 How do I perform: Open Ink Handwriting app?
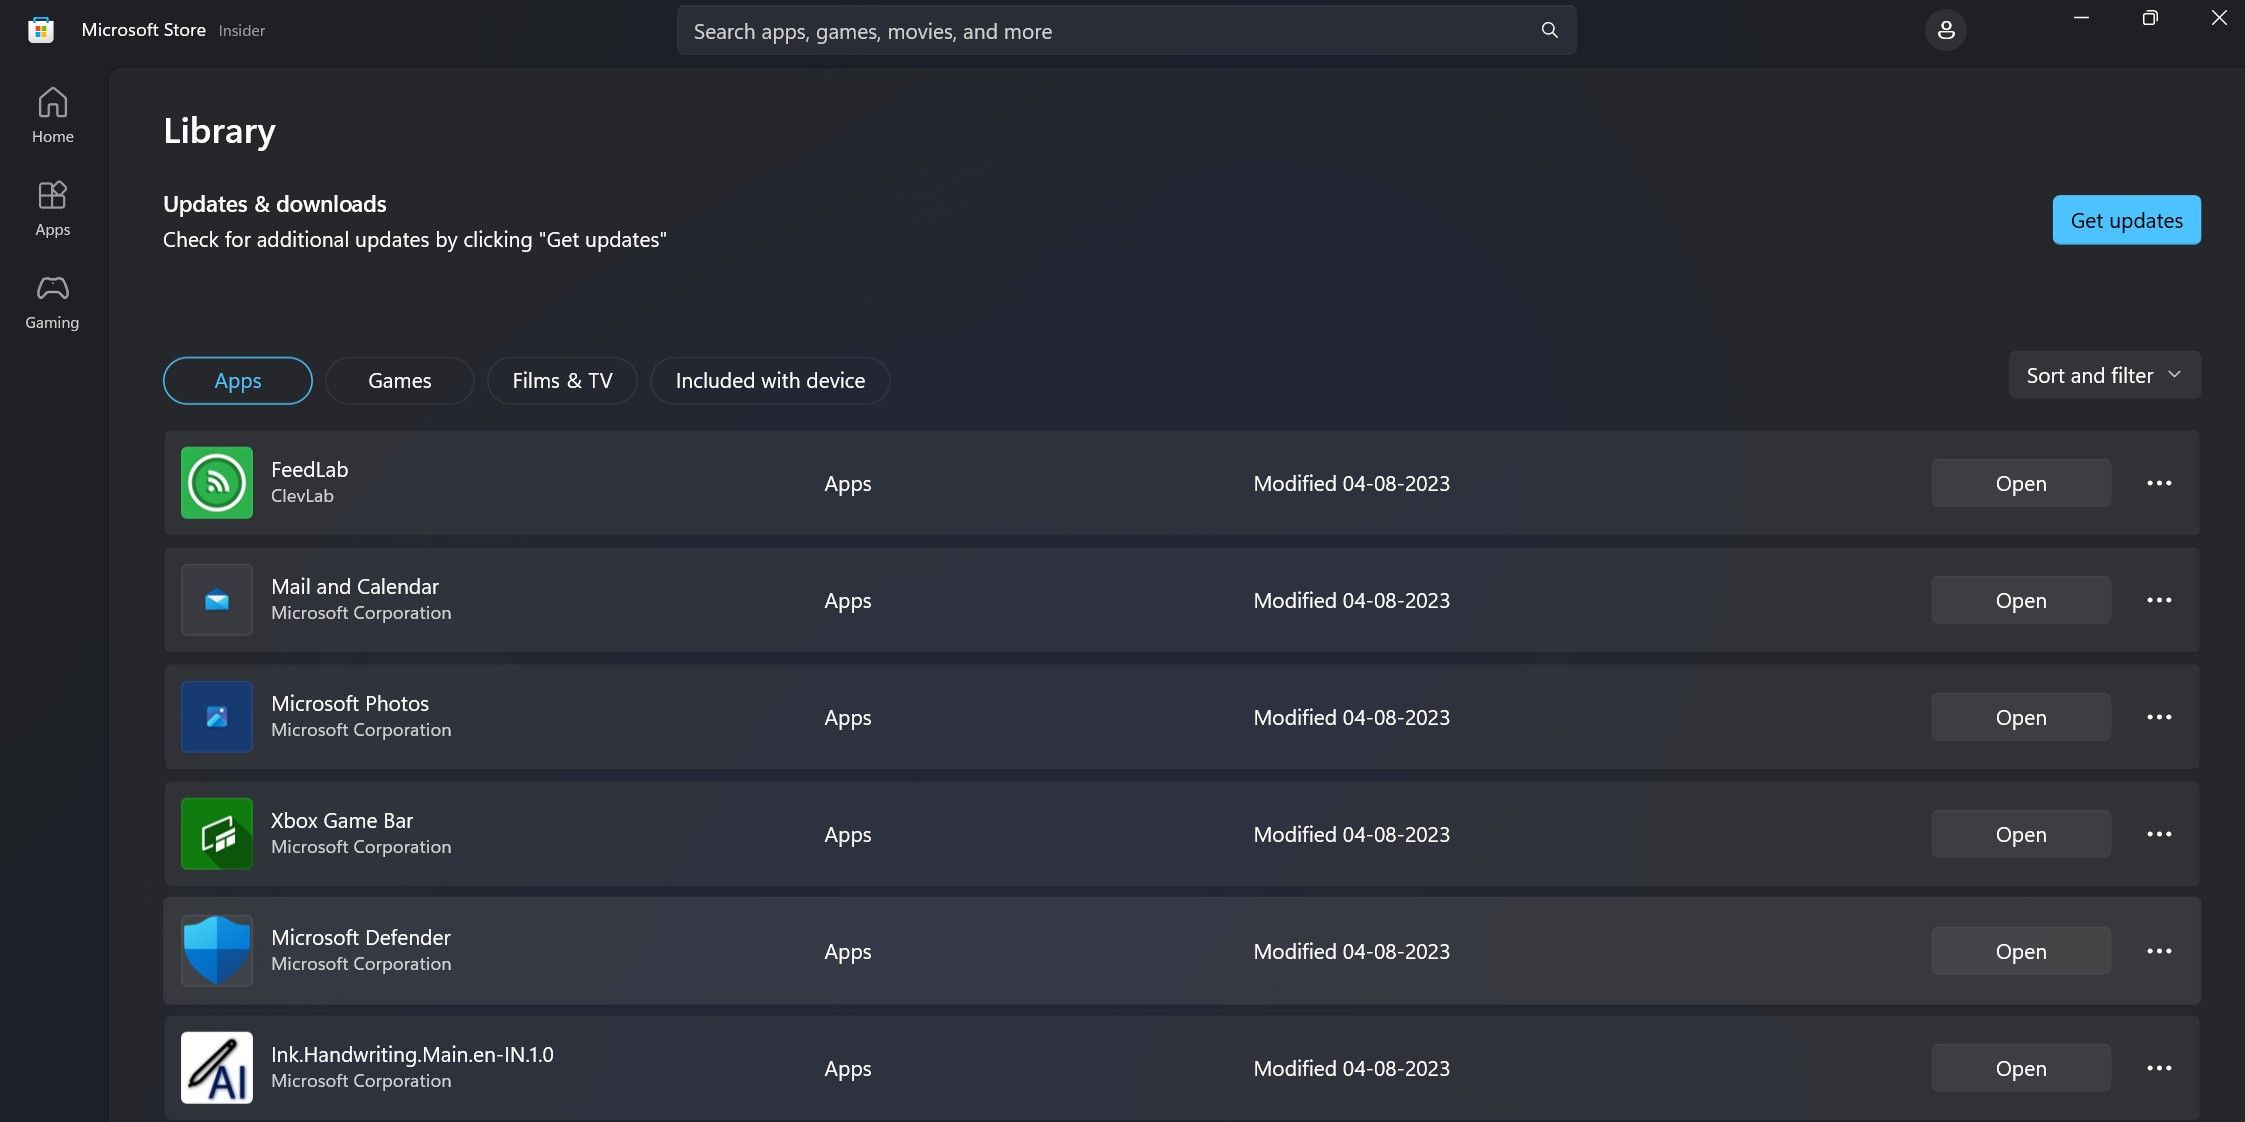tap(2020, 1066)
